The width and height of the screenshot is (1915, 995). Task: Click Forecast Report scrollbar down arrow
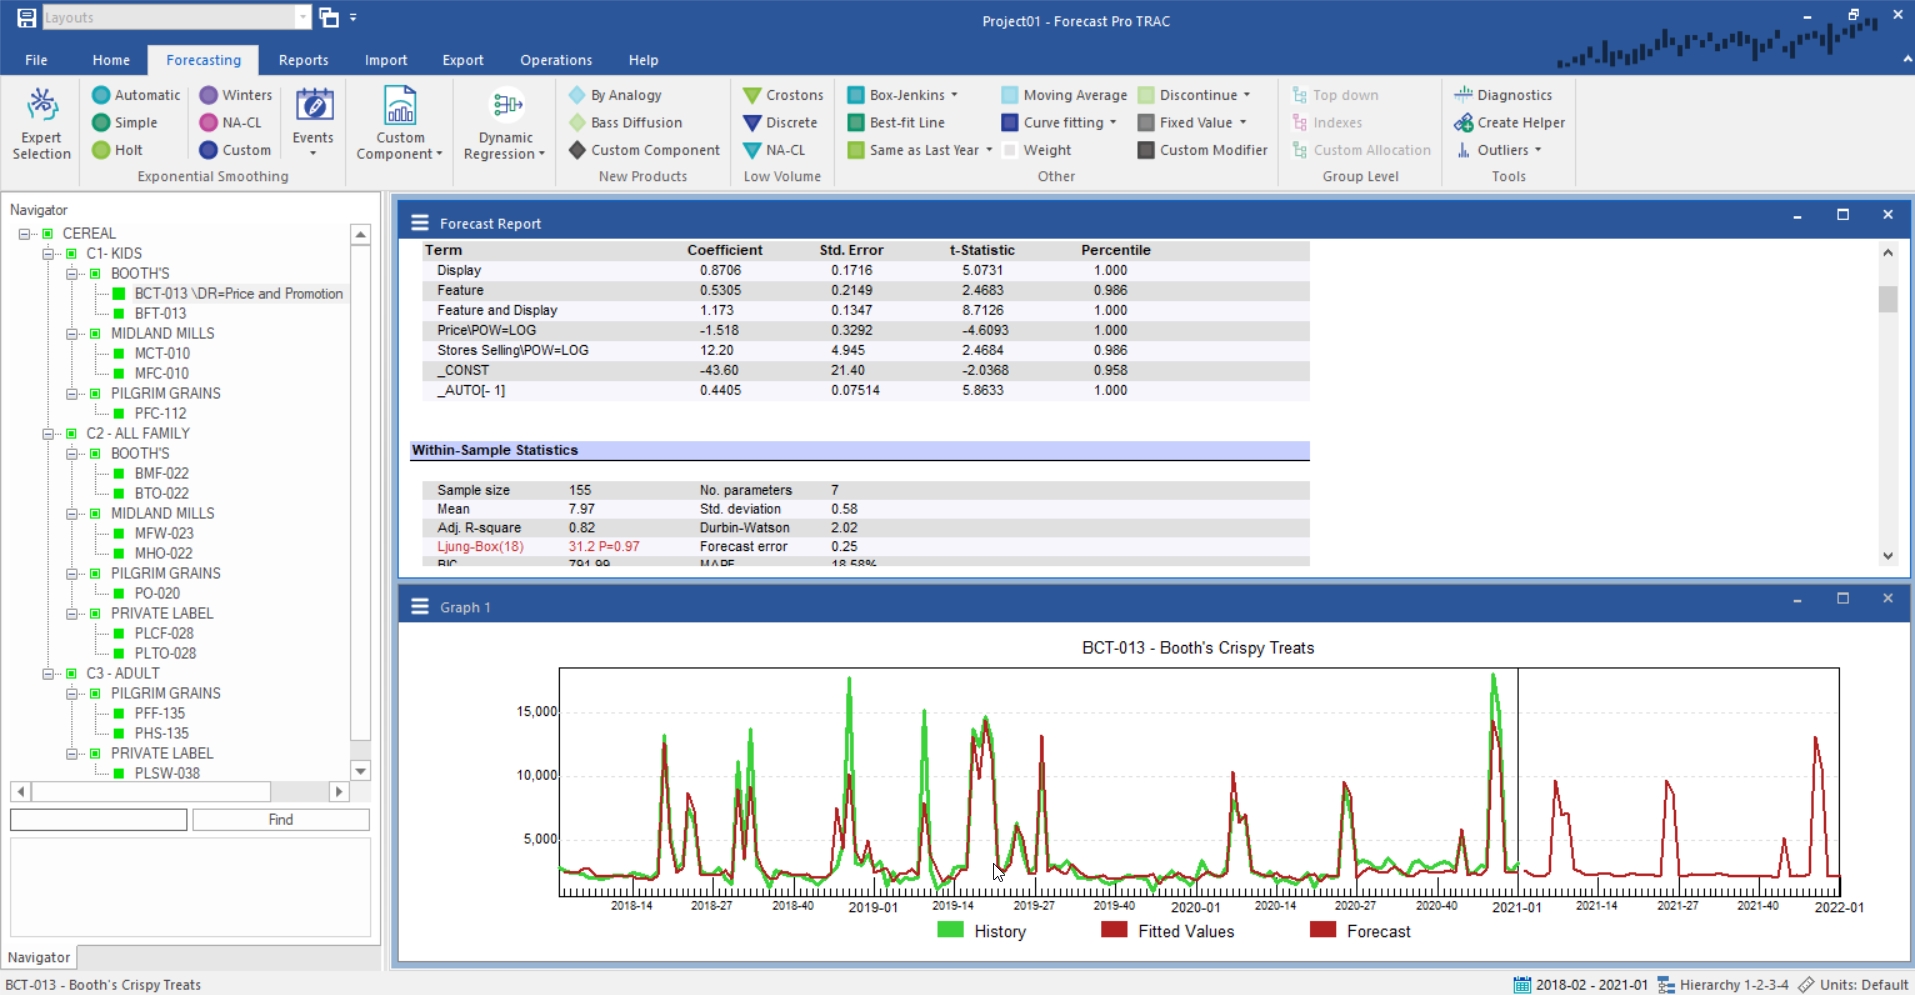pos(1888,556)
